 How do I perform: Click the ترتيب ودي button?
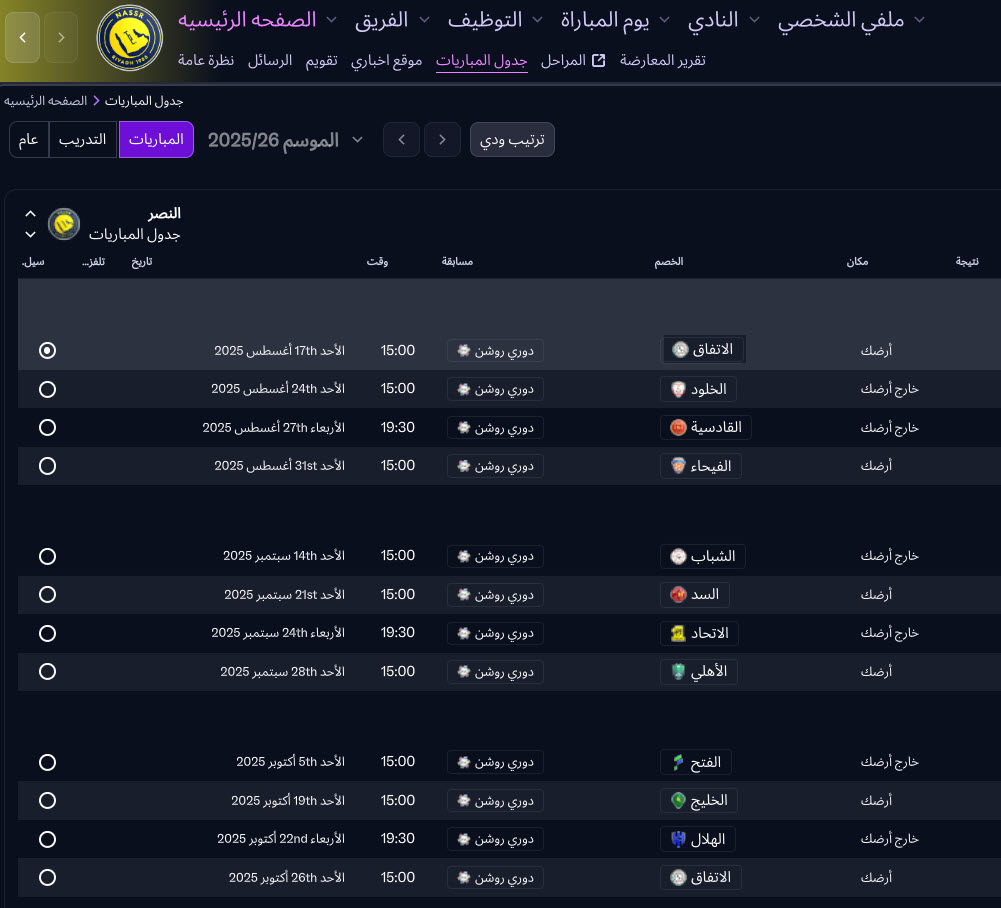(512, 140)
